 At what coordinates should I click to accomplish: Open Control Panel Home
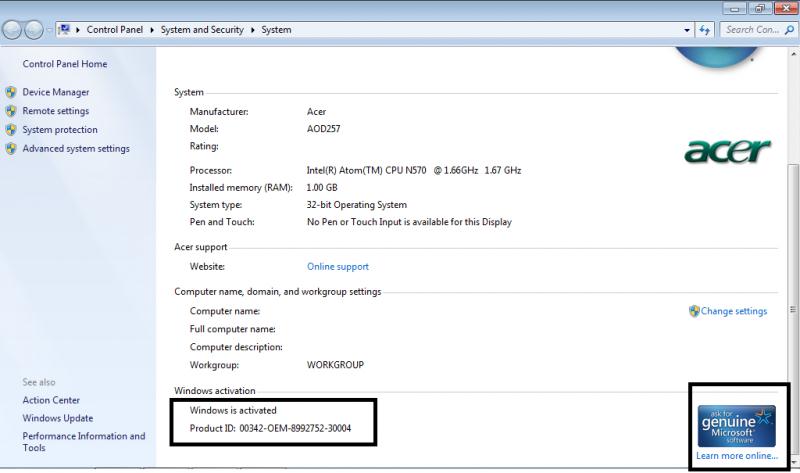64,64
